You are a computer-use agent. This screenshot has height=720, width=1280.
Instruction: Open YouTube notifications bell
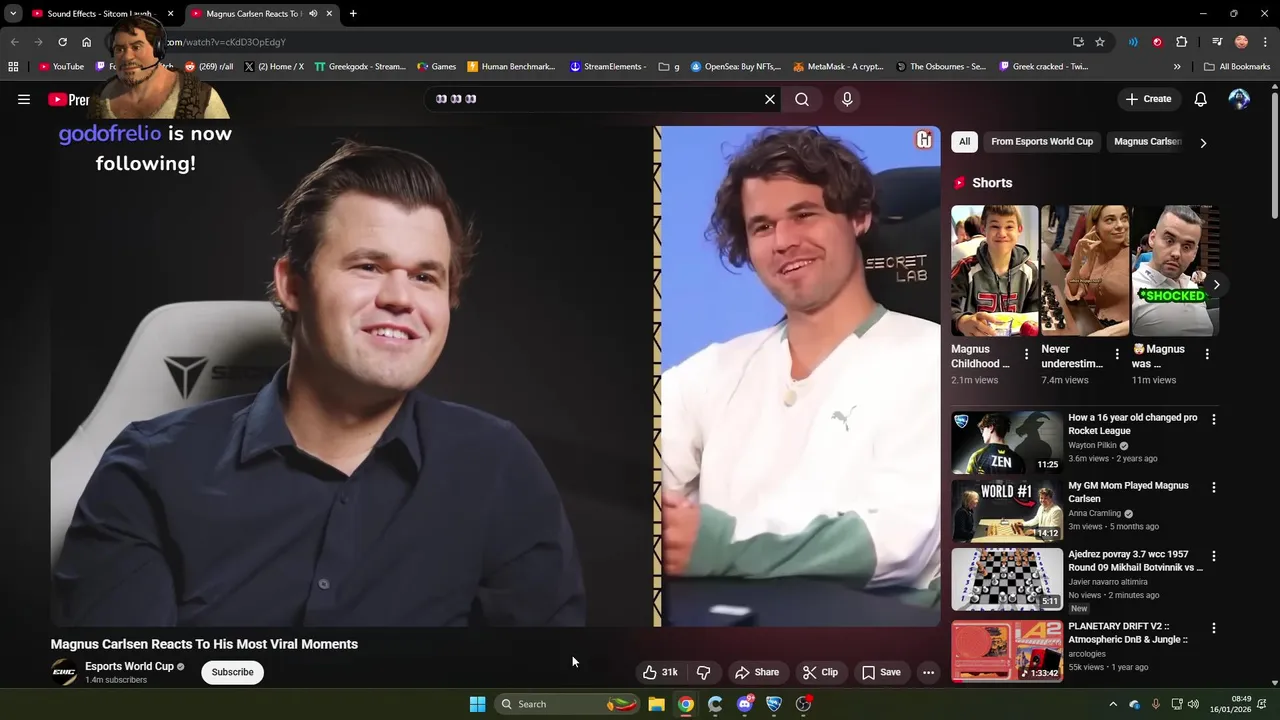pos(1201,99)
